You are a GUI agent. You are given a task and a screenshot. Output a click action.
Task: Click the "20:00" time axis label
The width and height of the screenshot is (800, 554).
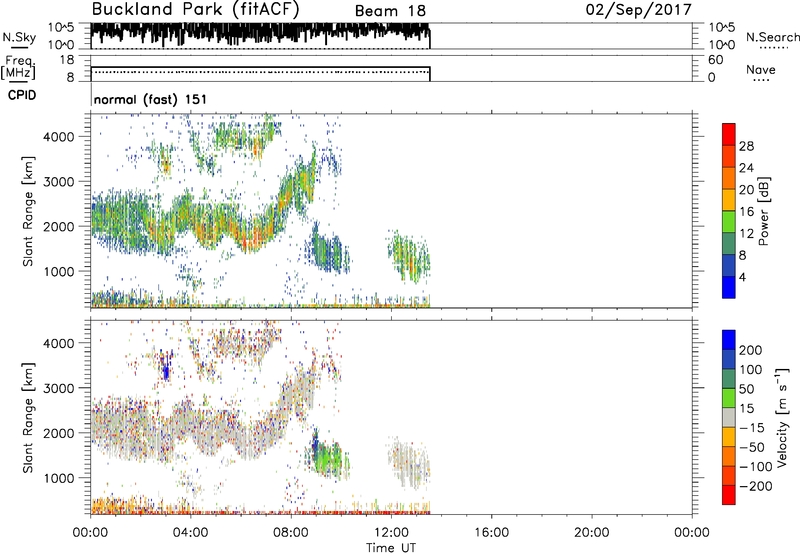click(591, 533)
